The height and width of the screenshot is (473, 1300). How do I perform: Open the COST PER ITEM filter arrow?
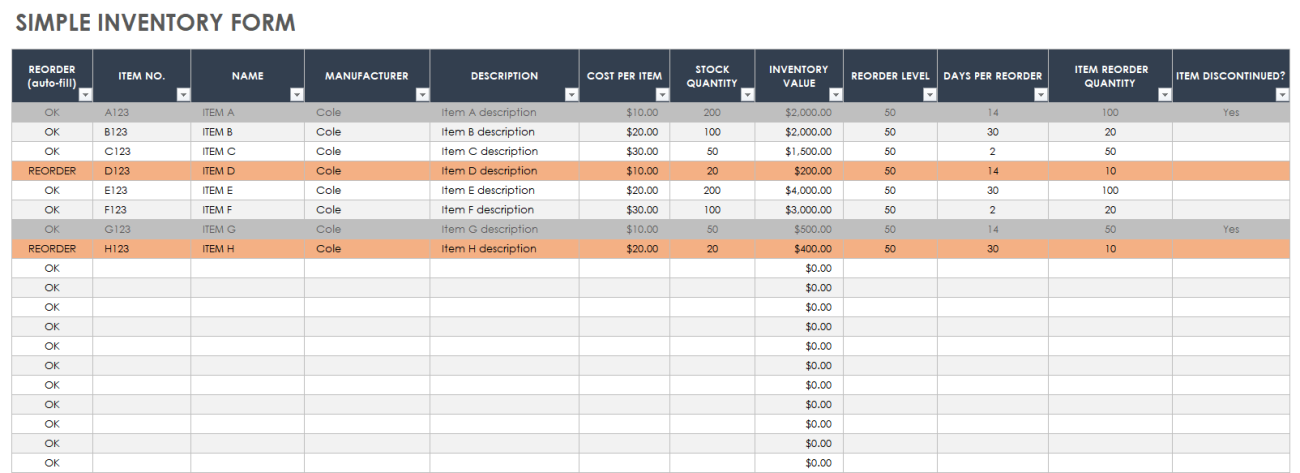coord(662,95)
